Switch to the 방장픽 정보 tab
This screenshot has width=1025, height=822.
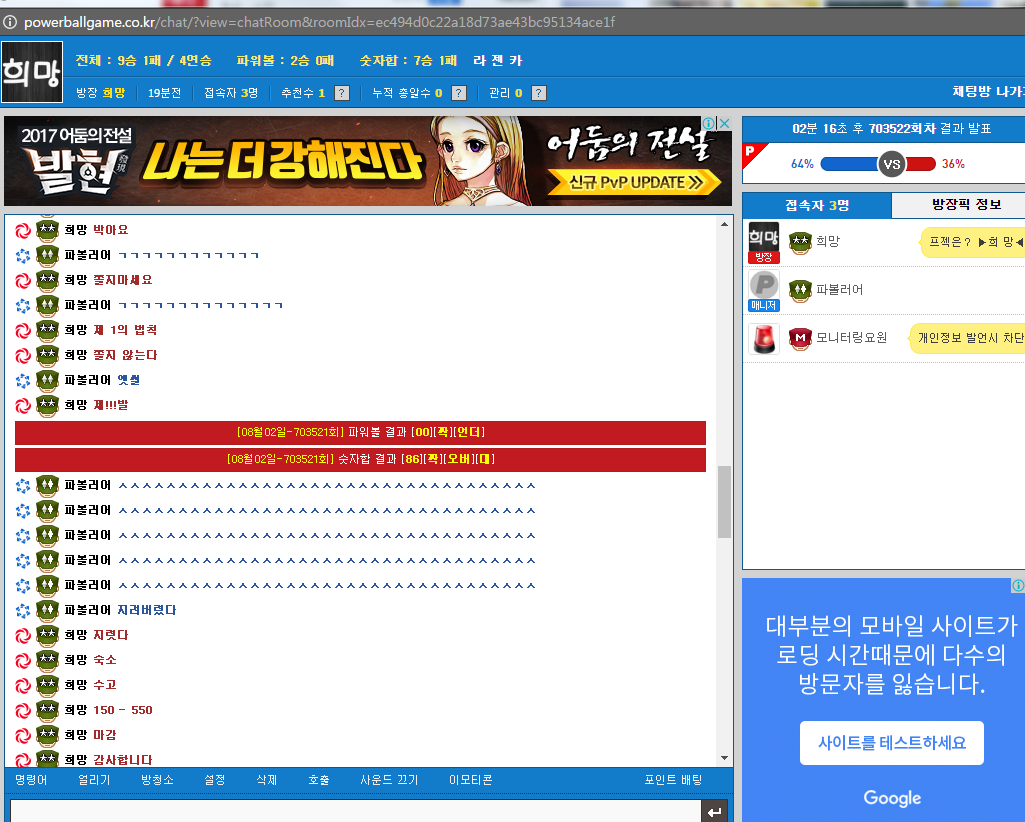pyautogui.click(x=958, y=205)
